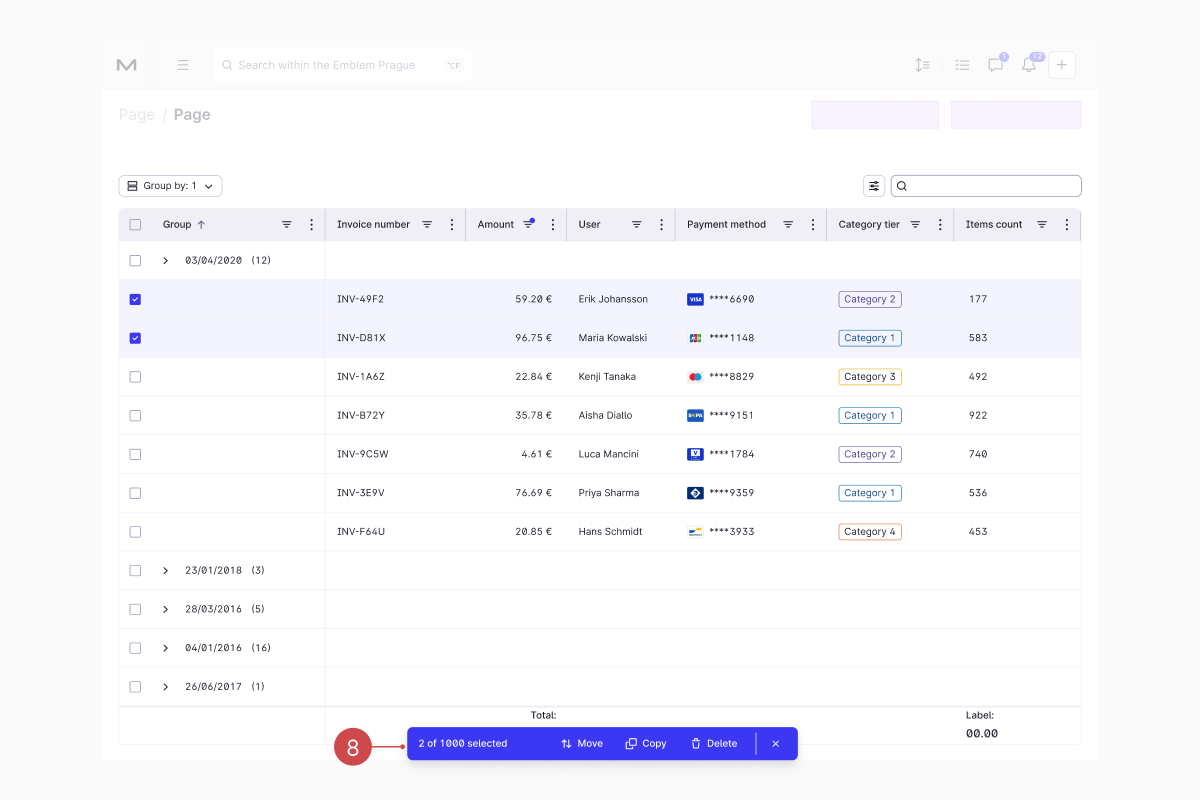The height and width of the screenshot is (800, 1200).
Task: Check the INV-1A6Z row checkbox
Action: (135, 377)
